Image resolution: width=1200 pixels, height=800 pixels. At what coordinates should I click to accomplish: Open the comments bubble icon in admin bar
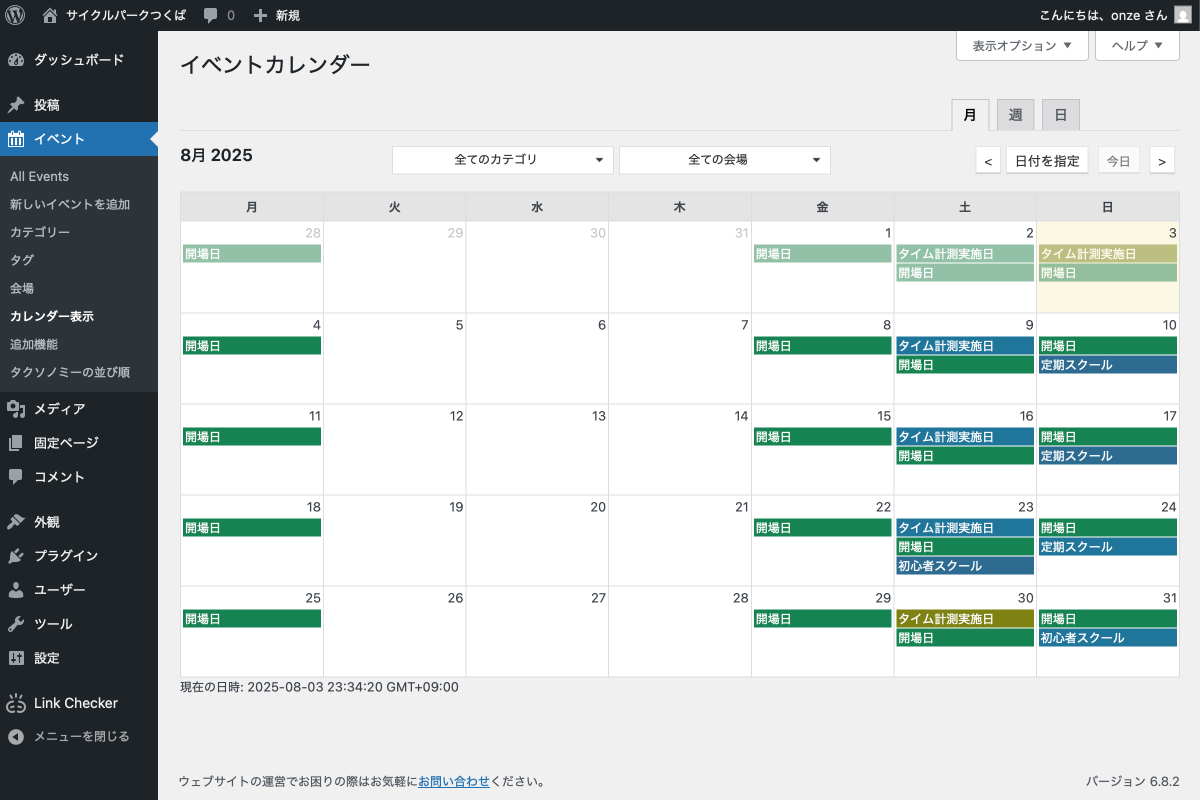pos(211,15)
